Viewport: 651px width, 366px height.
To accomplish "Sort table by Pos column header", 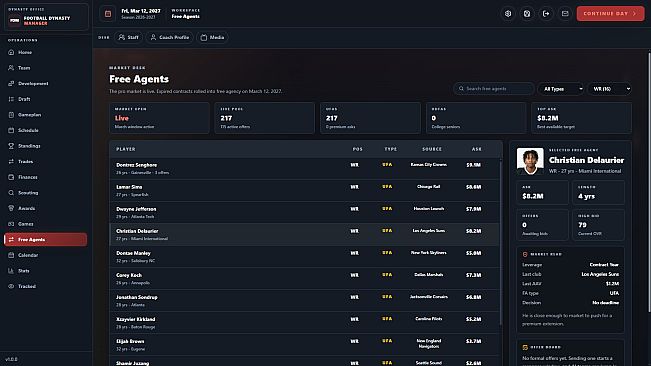I will 357,149.
